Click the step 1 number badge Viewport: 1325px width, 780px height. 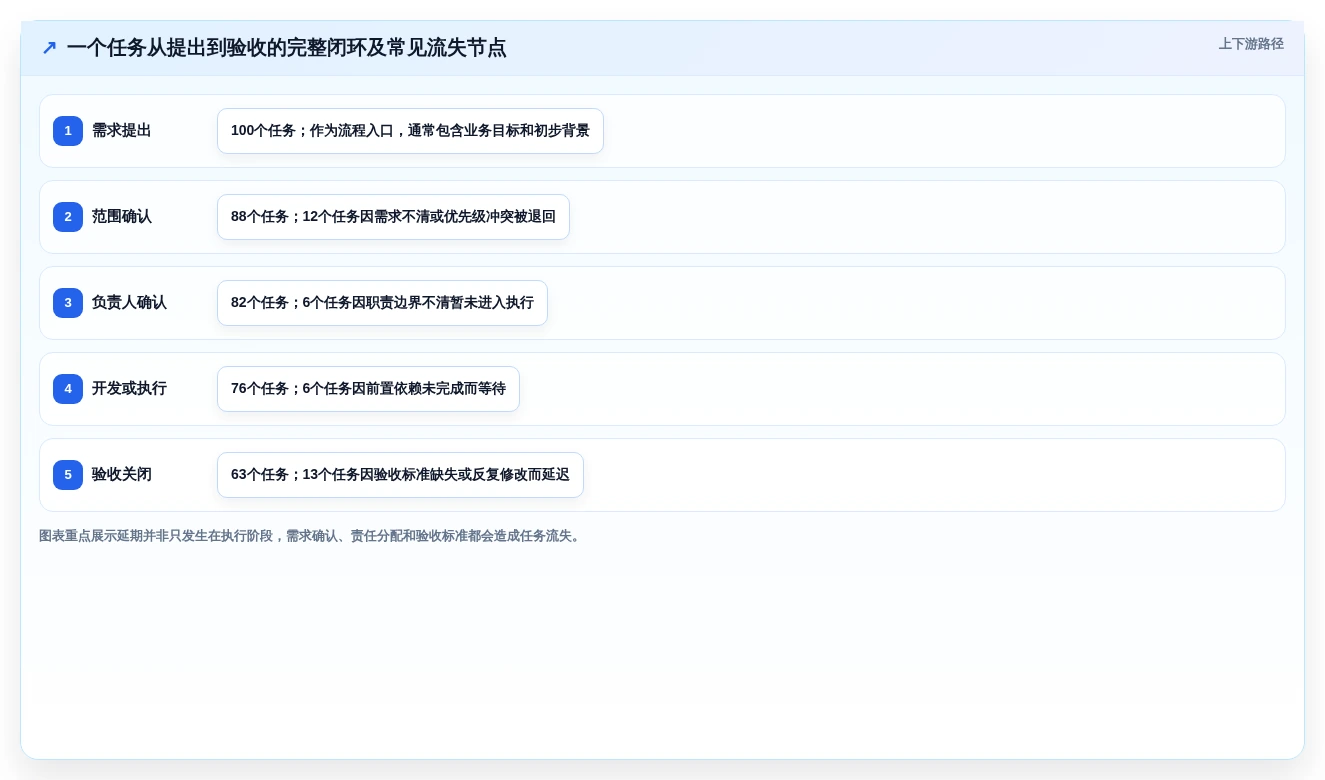point(68,131)
